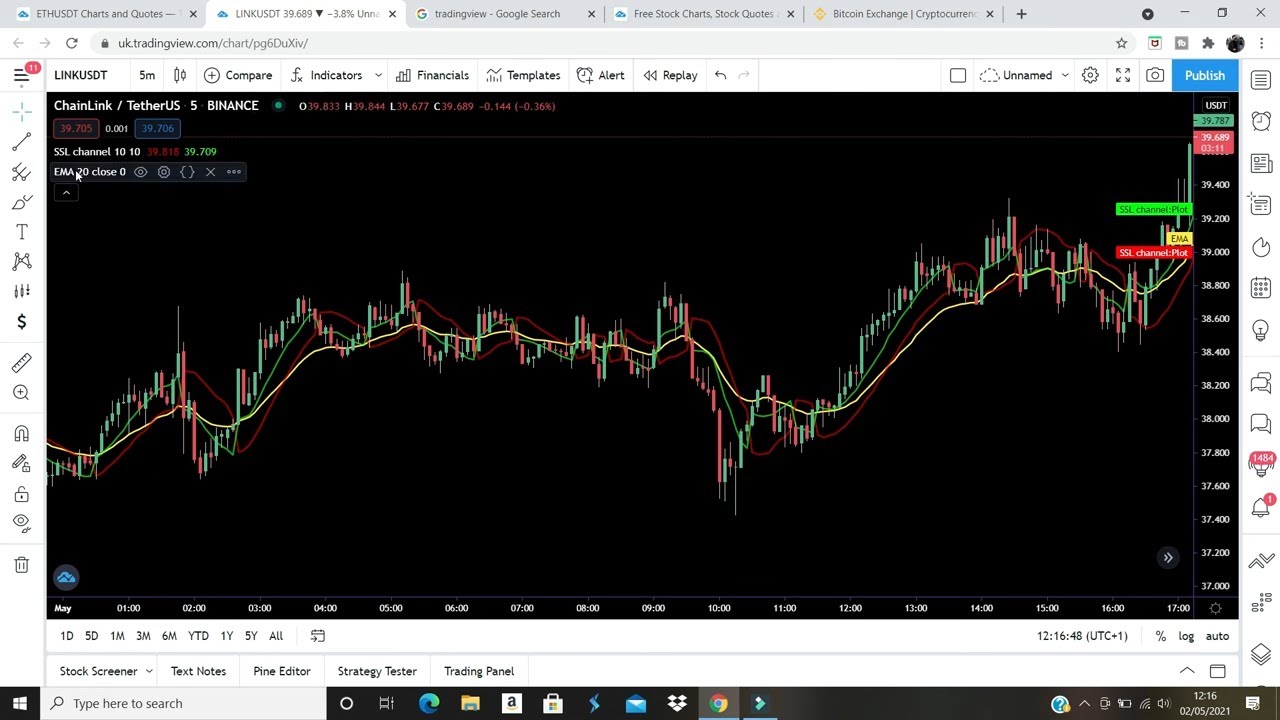Take a chart snapshot with camera
The height and width of the screenshot is (720, 1280).
[x=1155, y=75]
